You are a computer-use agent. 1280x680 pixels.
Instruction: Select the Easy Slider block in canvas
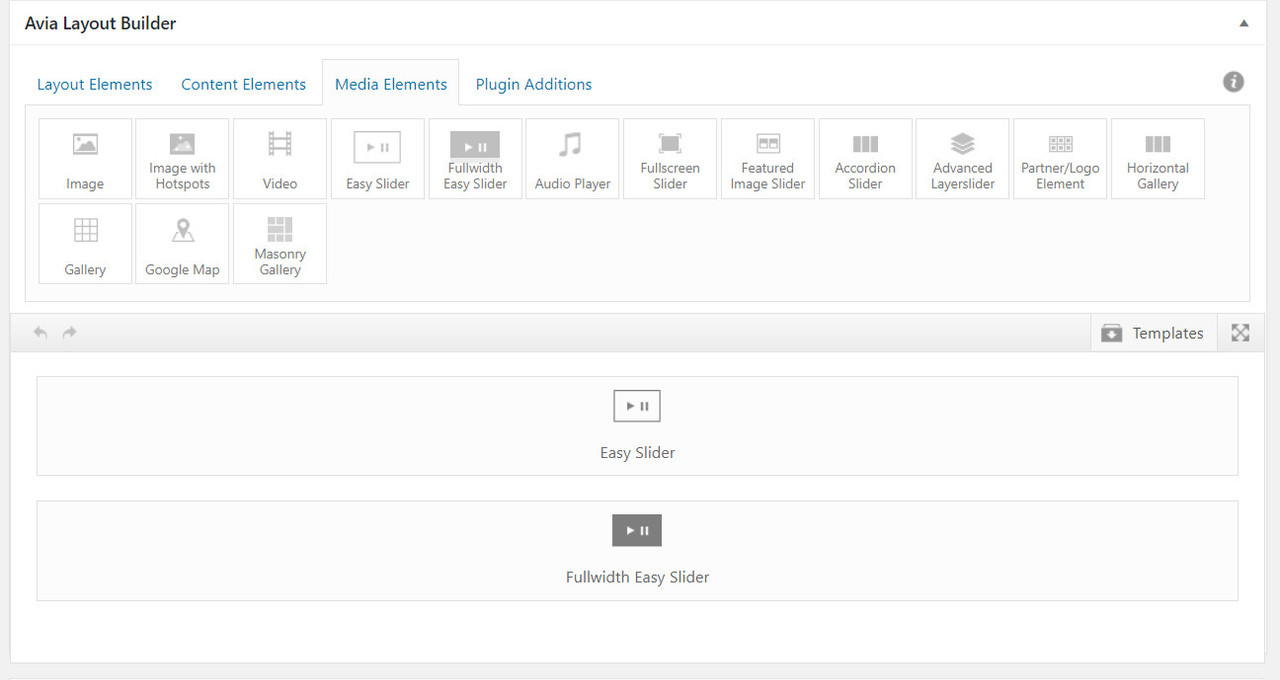[x=637, y=426]
